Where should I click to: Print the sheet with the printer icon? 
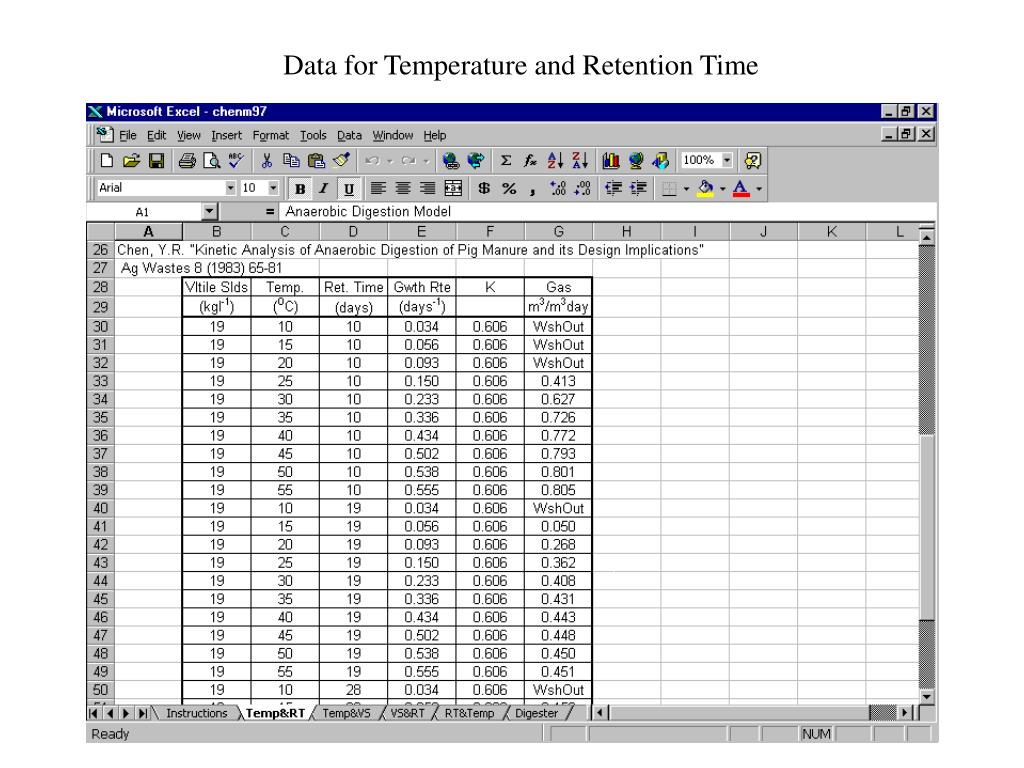pos(187,161)
